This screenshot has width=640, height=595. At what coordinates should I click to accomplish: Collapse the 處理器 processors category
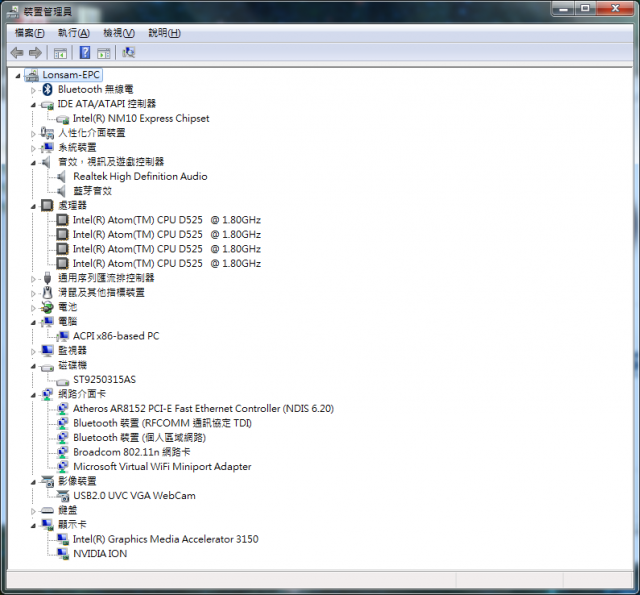pos(33,206)
